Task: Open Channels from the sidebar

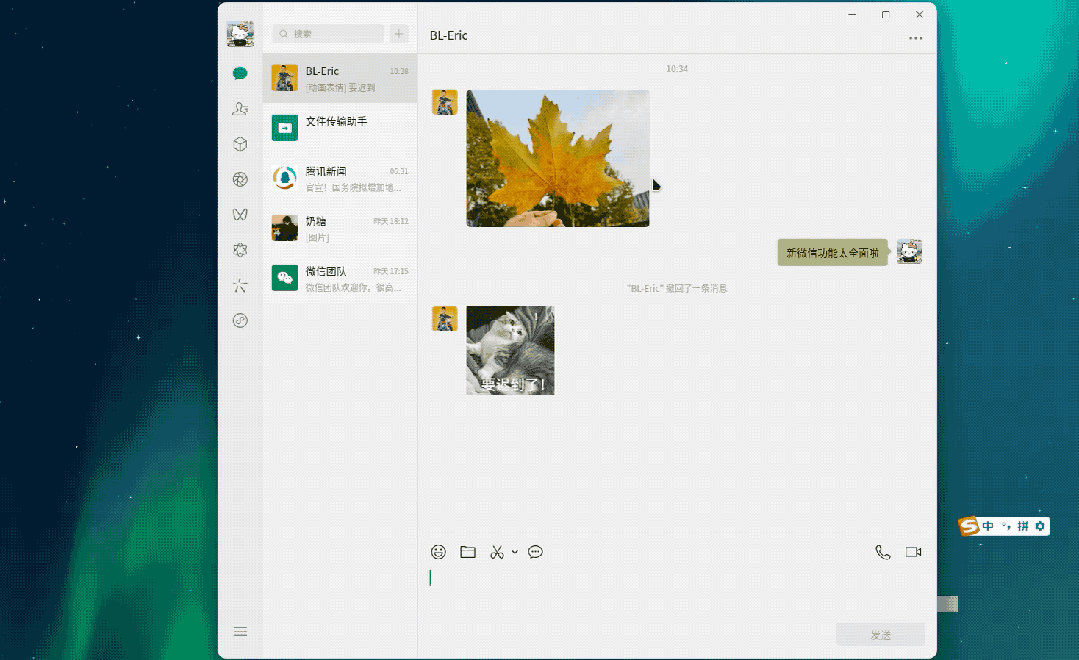Action: click(239, 213)
